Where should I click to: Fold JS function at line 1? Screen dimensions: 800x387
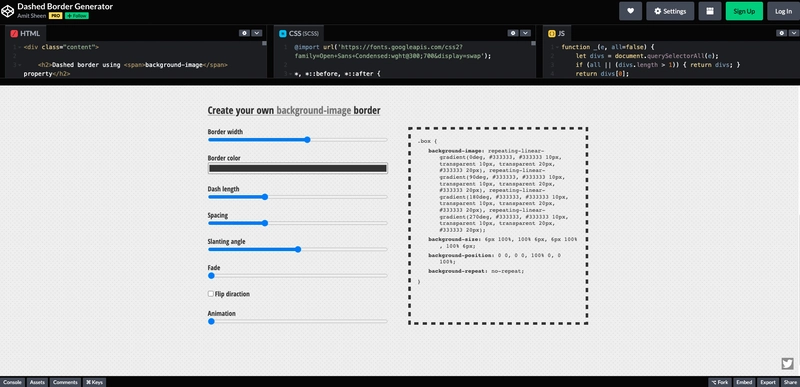click(558, 47)
